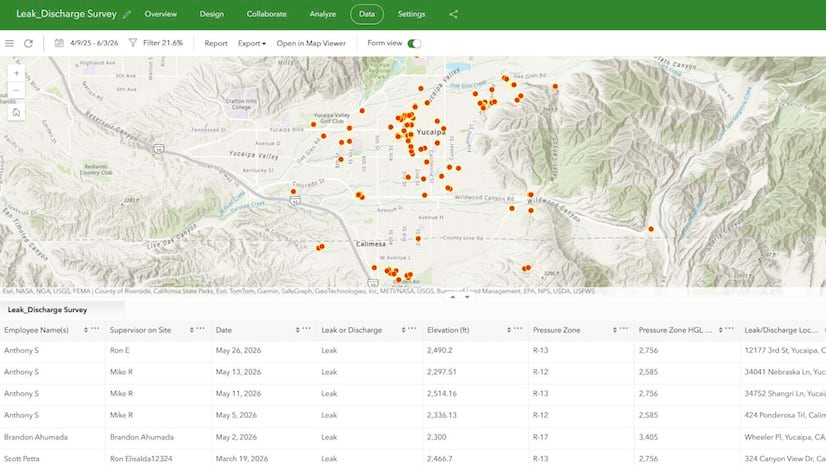Click address 34041 Nebraska Ln
This screenshot has height=465, width=826.
tap(785, 372)
